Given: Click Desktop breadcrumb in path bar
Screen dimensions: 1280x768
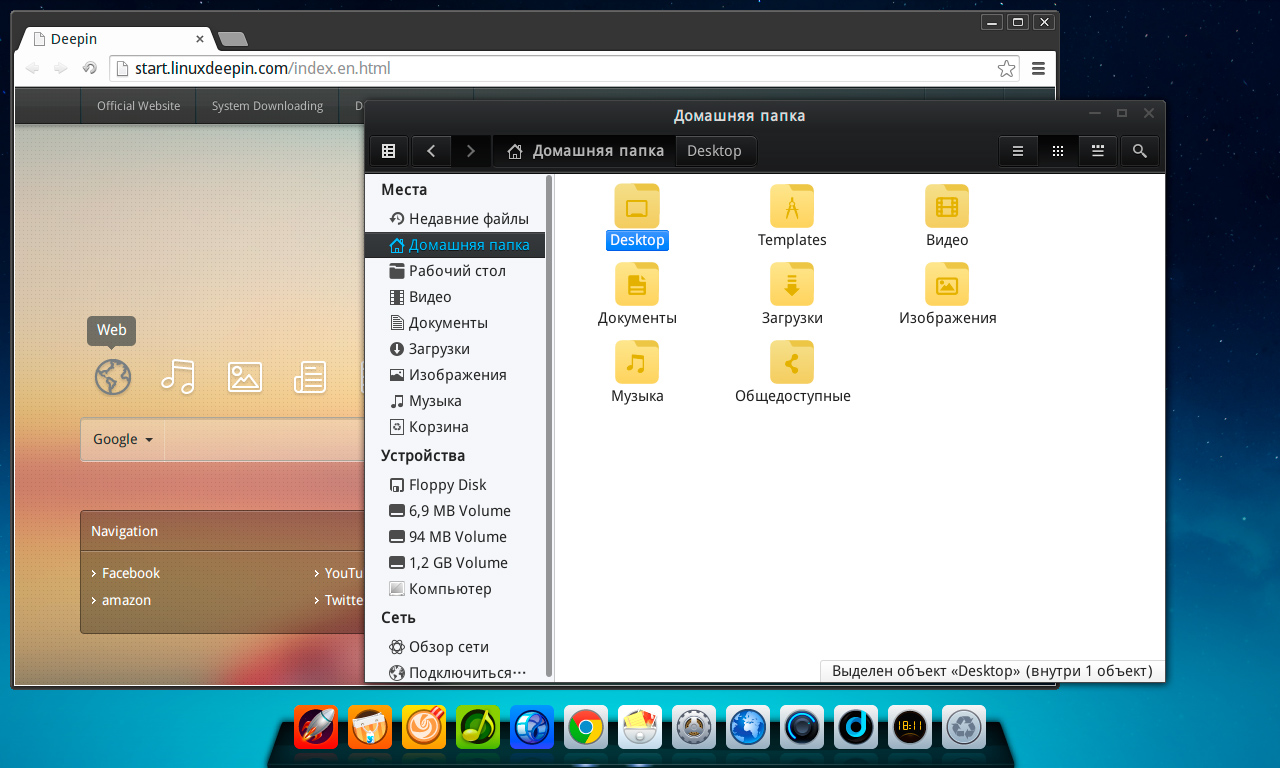Looking at the screenshot, I should (714, 151).
